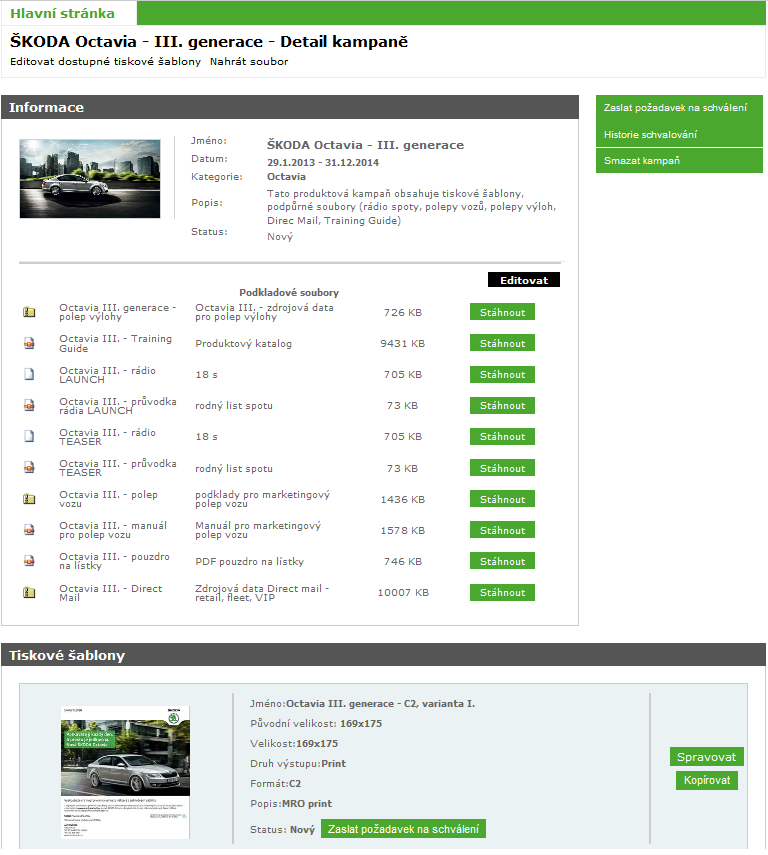
Task: Open the Hlavní stránka tab
Action: pyautogui.click(x=62, y=13)
